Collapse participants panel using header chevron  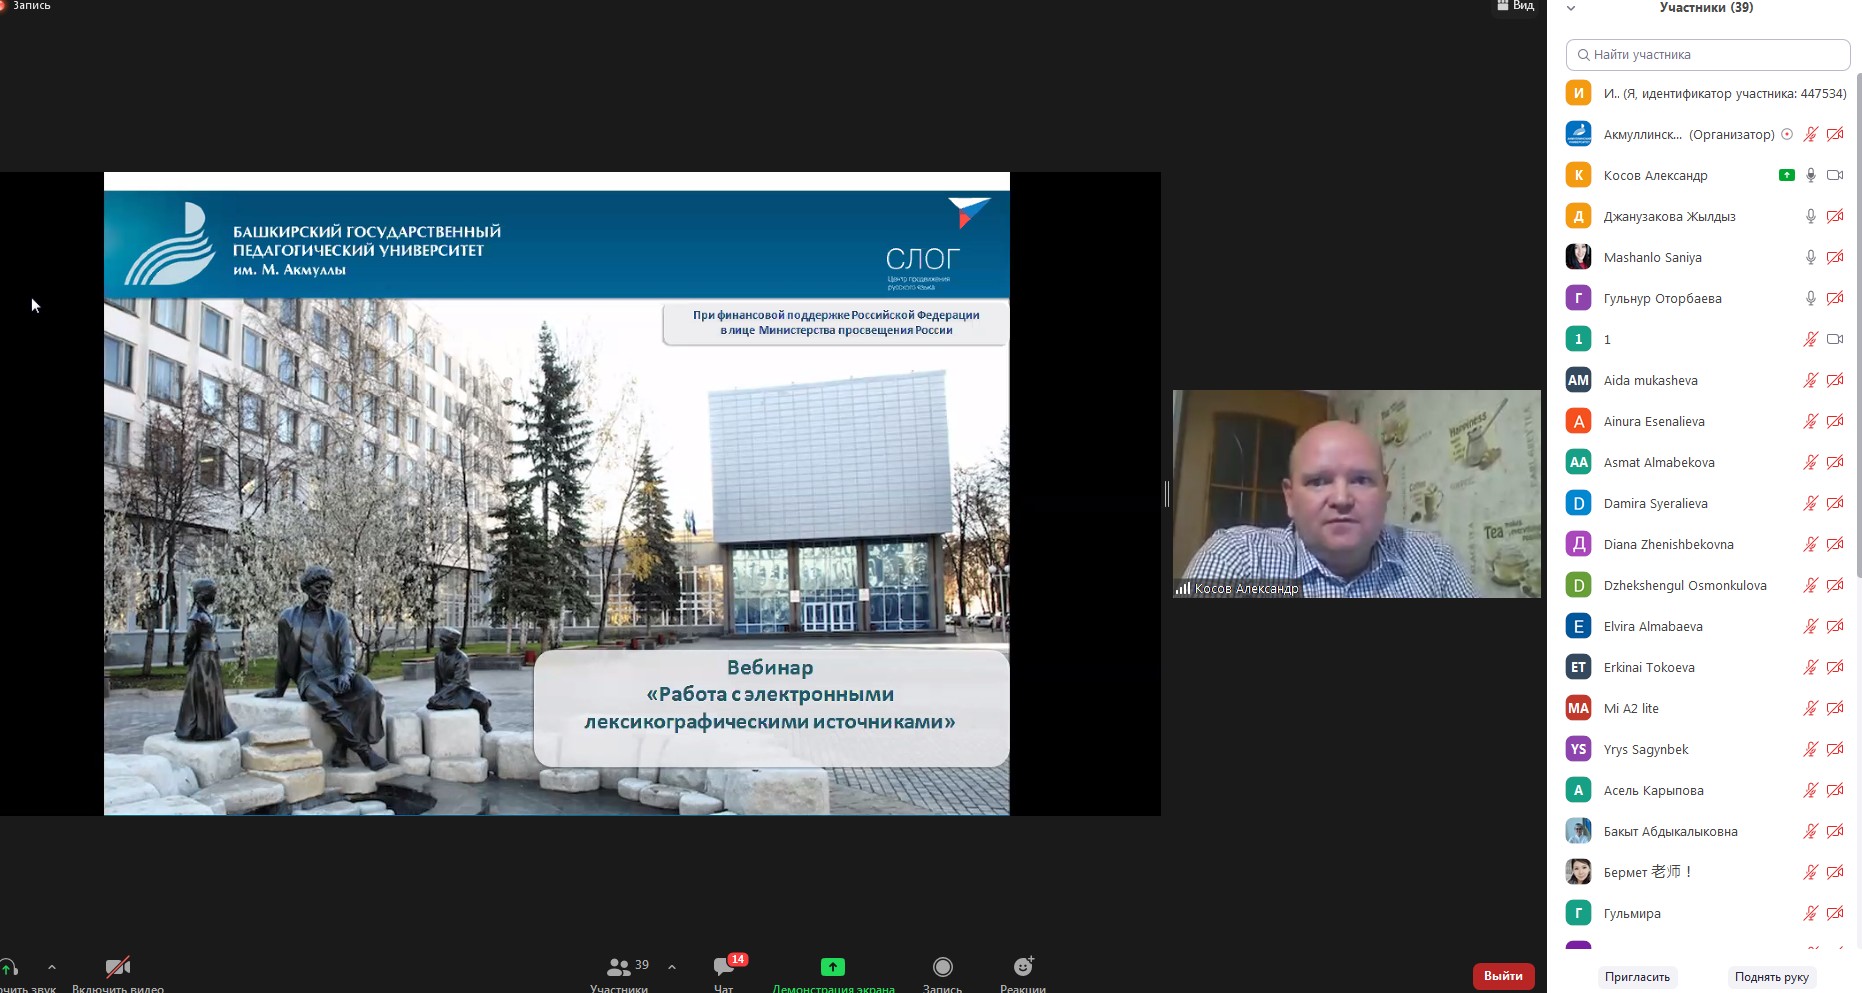tap(1571, 8)
